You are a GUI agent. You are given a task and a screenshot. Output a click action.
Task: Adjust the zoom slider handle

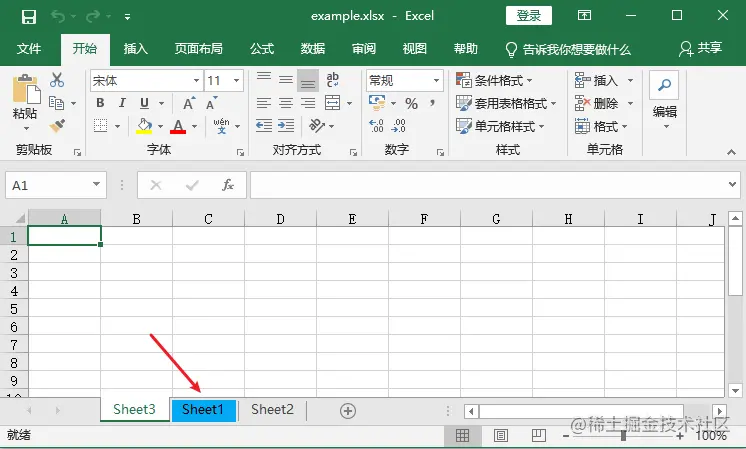click(623, 435)
